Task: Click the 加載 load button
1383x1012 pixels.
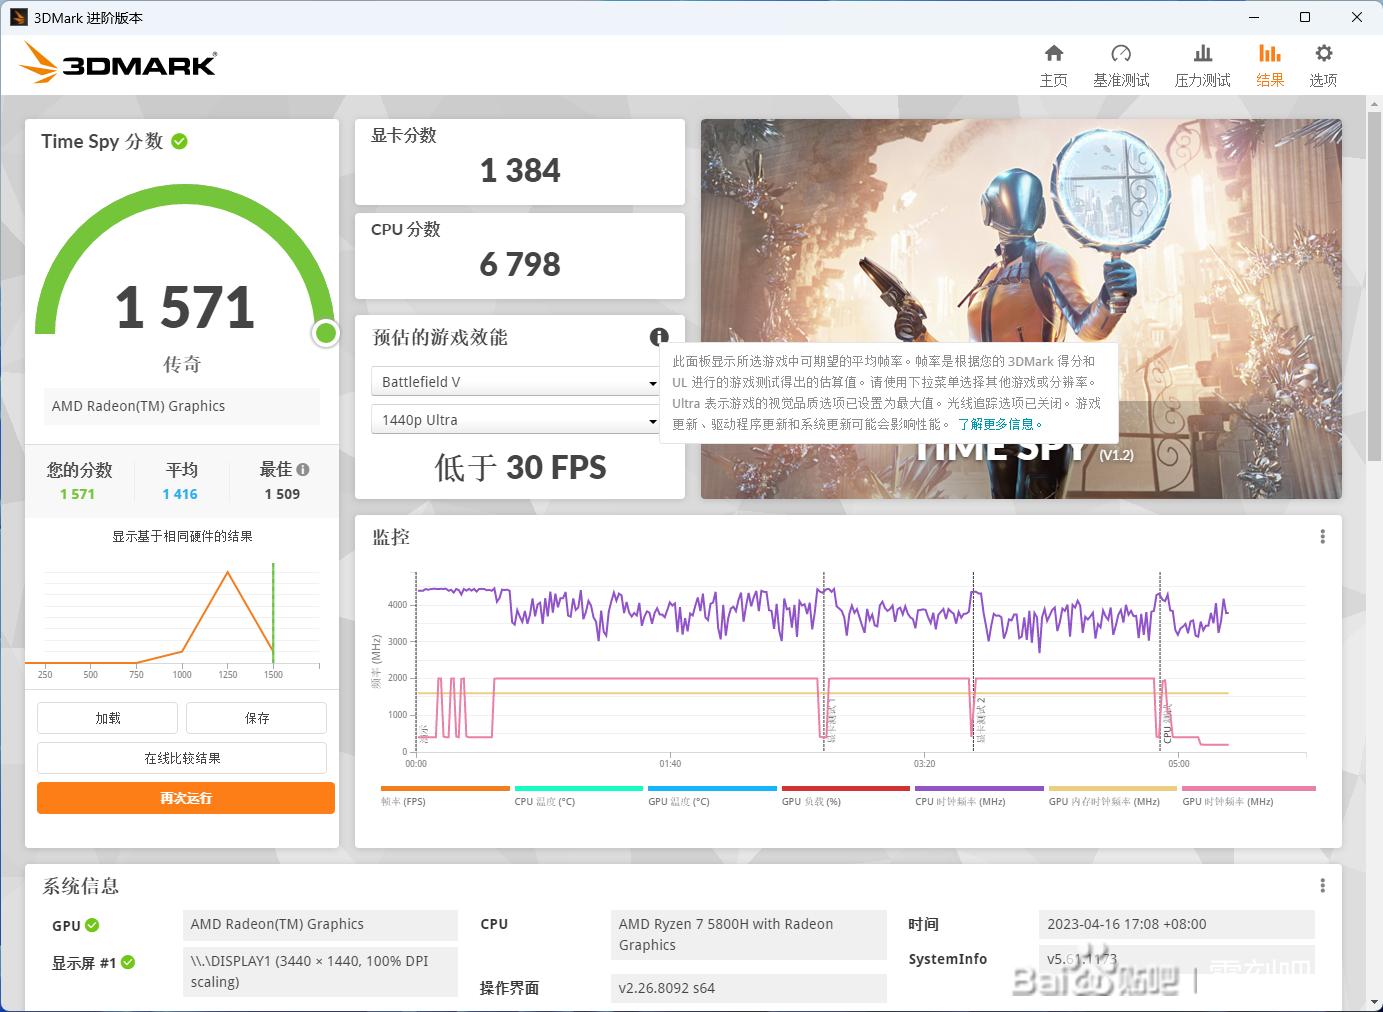Action: (x=107, y=718)
